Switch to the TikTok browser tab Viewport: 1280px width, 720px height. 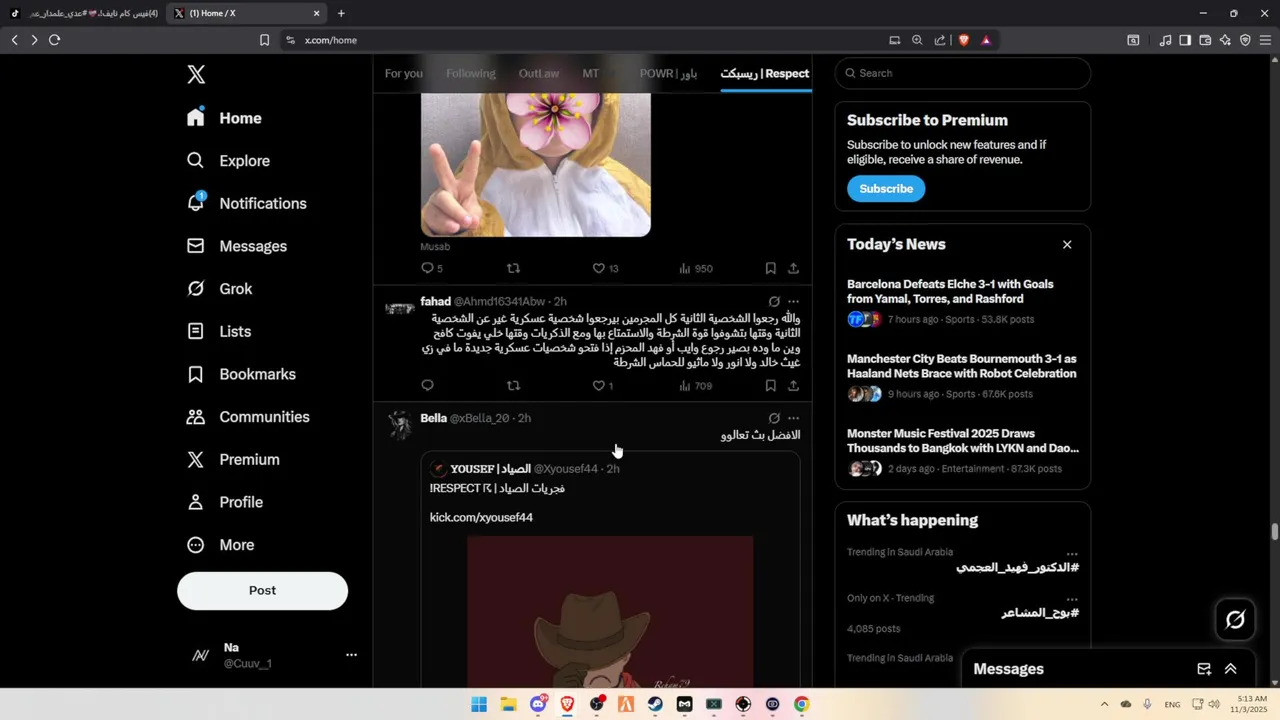[84, 13]
